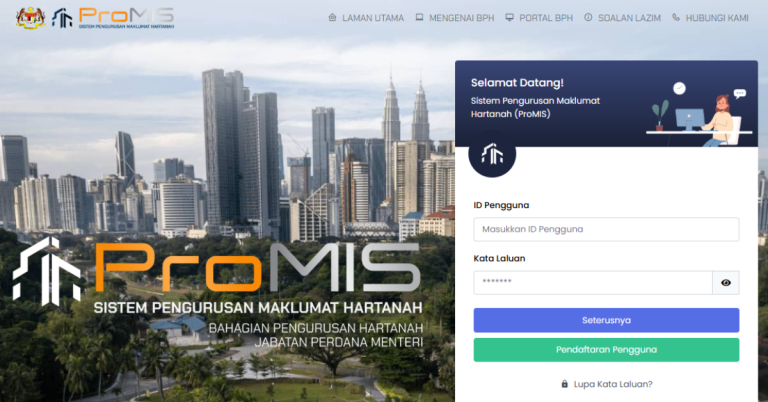Open the Mengenai BPH menu item

pyautogui.click(x=455, y=18)
